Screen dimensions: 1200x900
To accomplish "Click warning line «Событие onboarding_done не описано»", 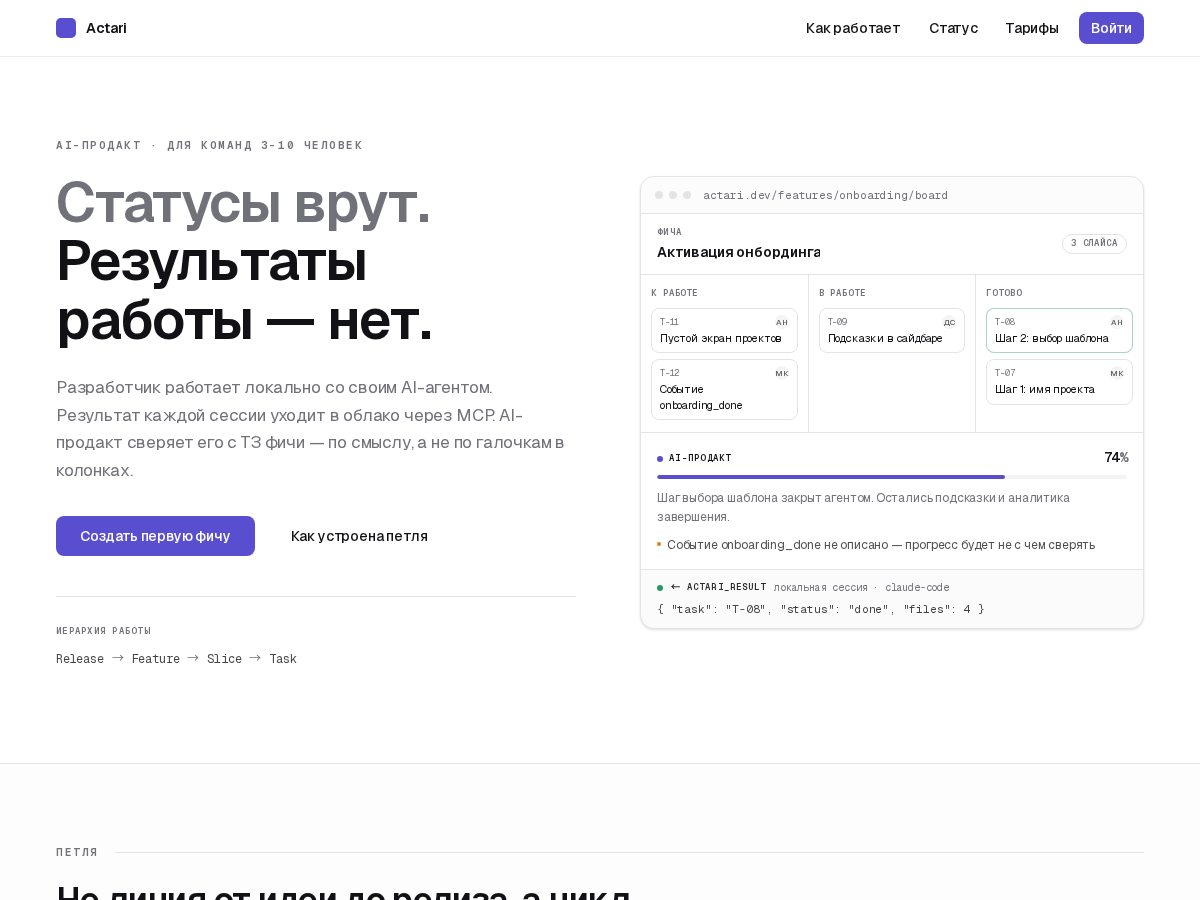I will tap(876, 545).
